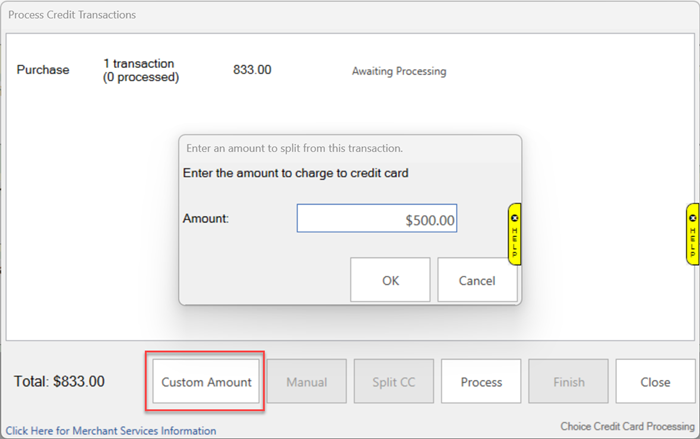The width and height of the screenshot is (700, 439).
Task: Click the Choice Credit Card Processing text
Action: (x=627, y=426)
